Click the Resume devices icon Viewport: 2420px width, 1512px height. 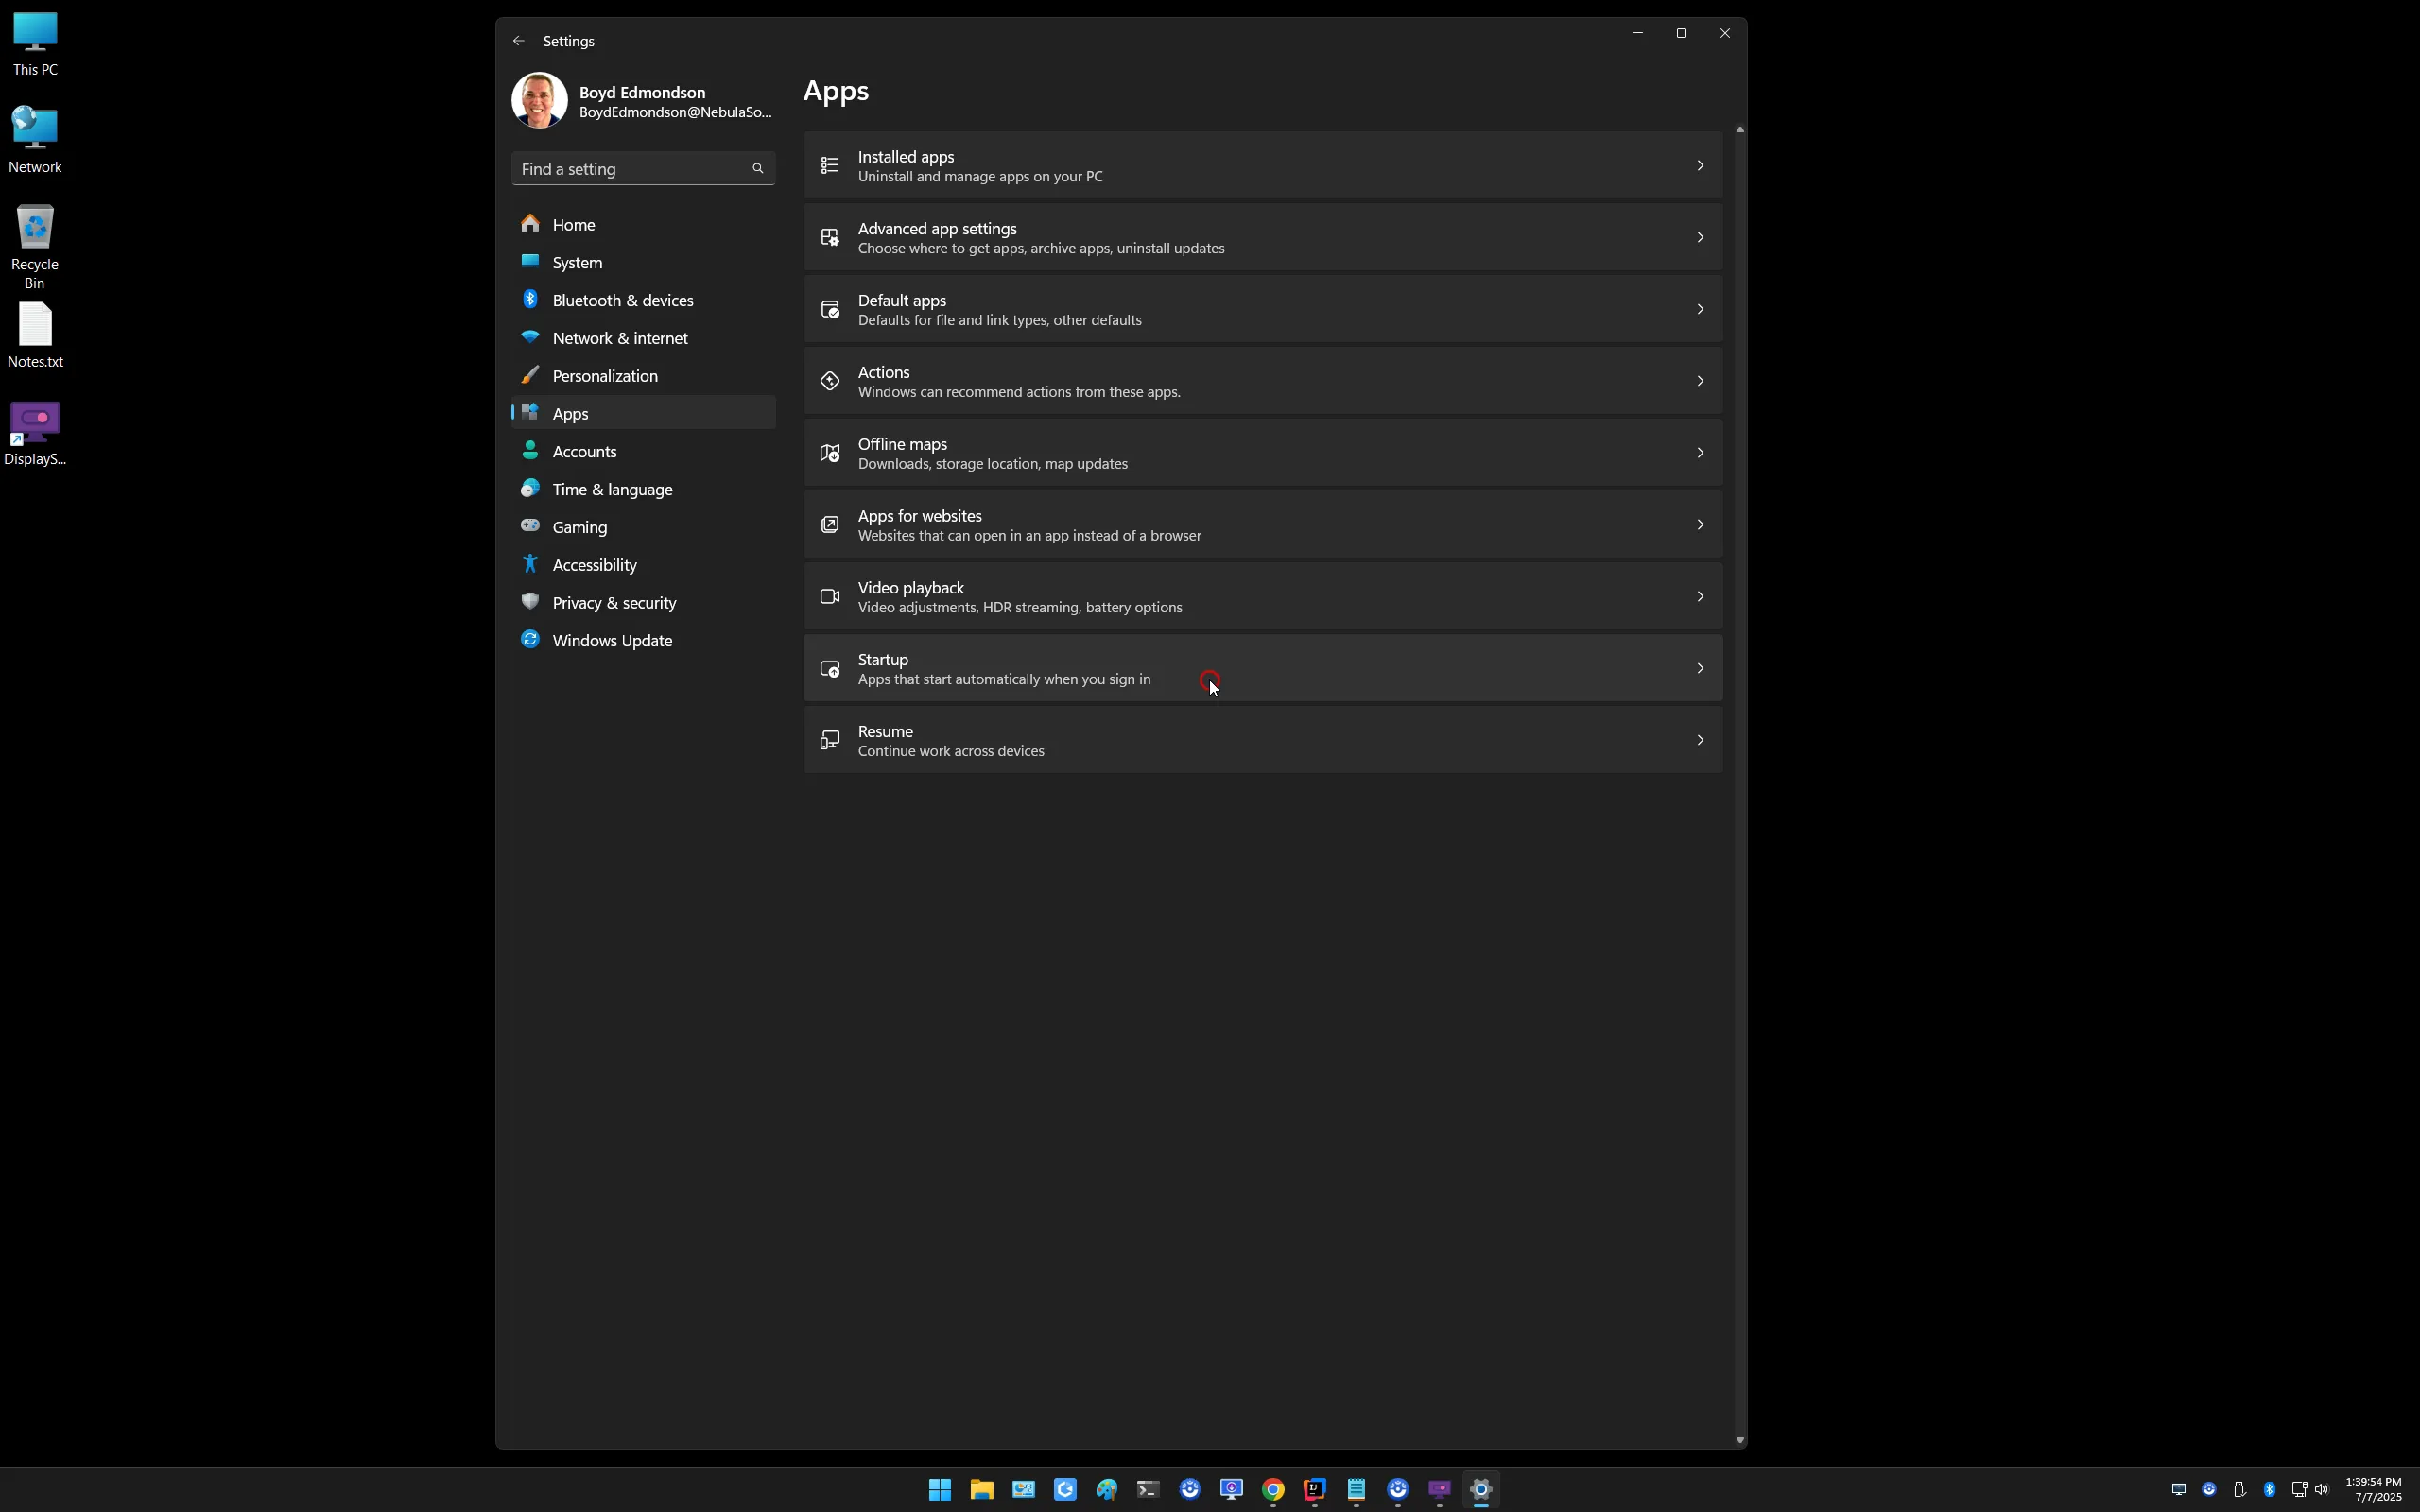click(830, 741)
